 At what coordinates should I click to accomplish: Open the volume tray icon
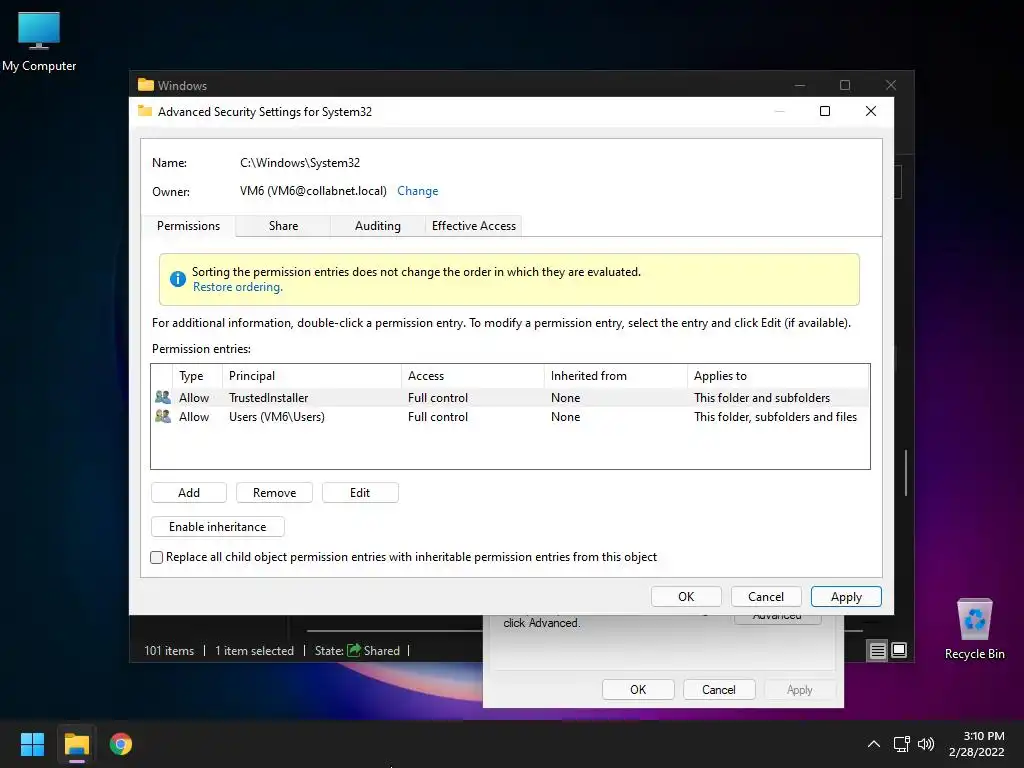pyautogui.click(x=925, y=744)
